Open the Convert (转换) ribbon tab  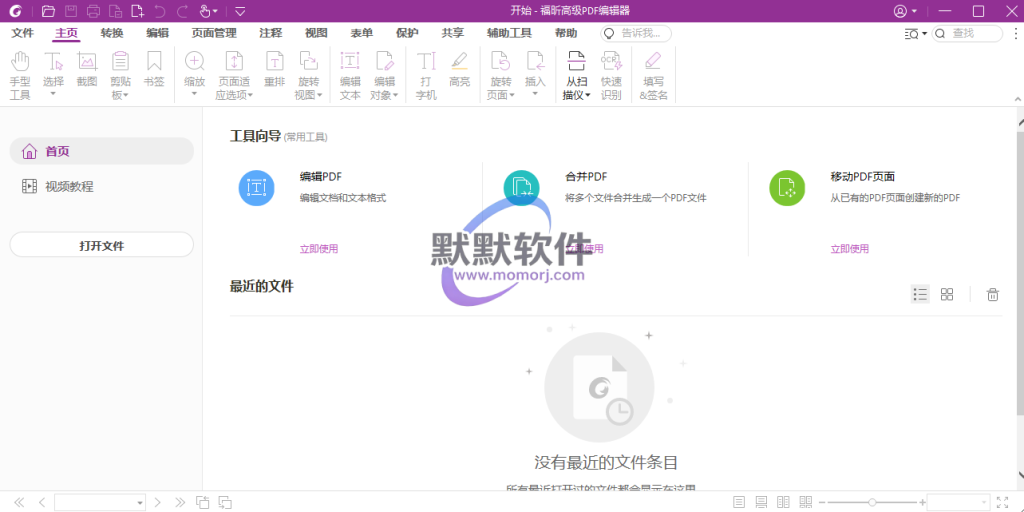pyautogui.click(x=112, y=33)
